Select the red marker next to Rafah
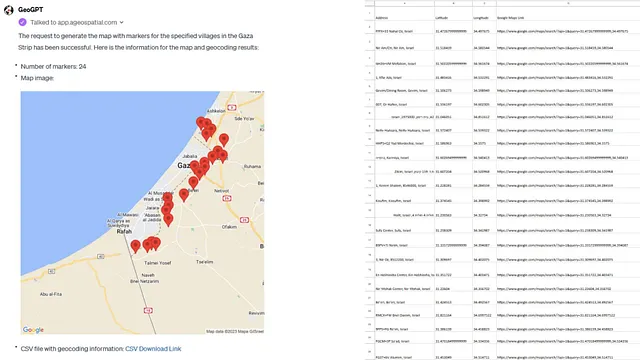Viewport: 640px width, 360px height. (136, 246)
